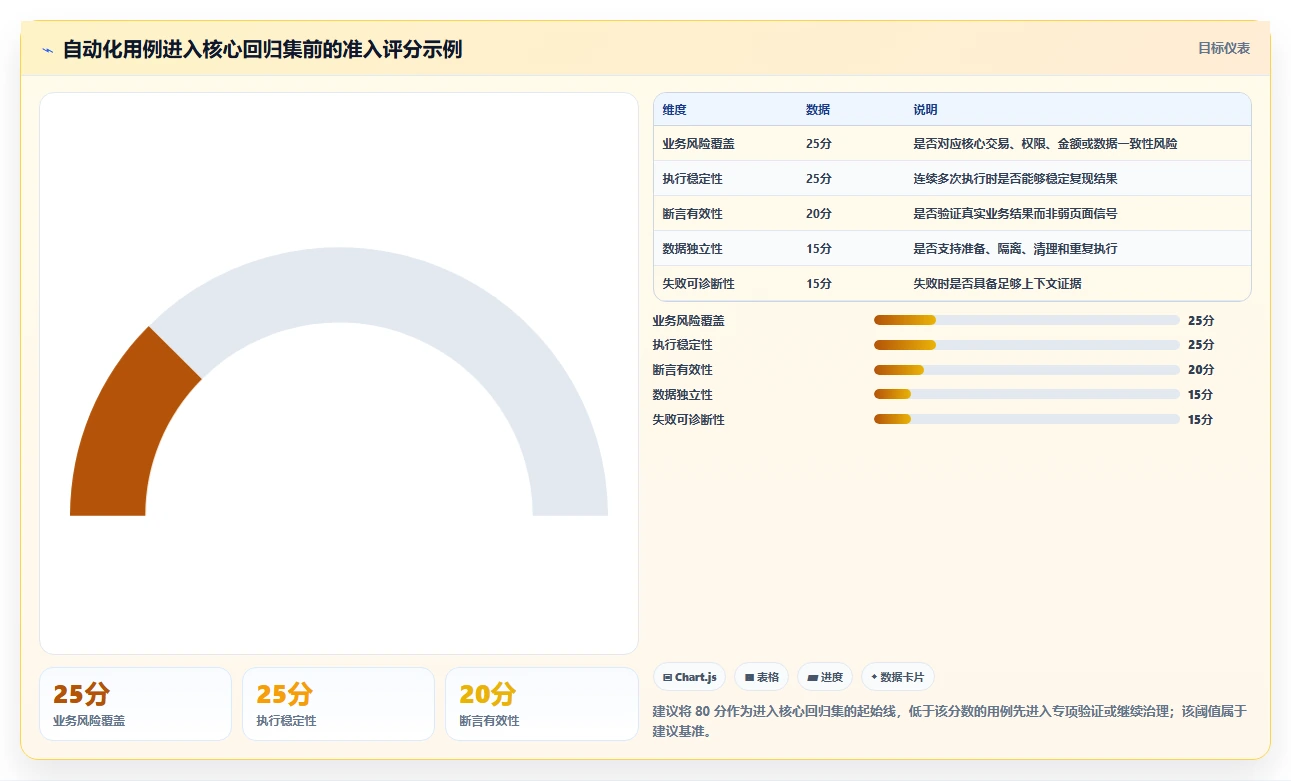Click the 数据独立性 progress bar
The width and height of the screenshot is (1291, 781).
pos(1027,394)
